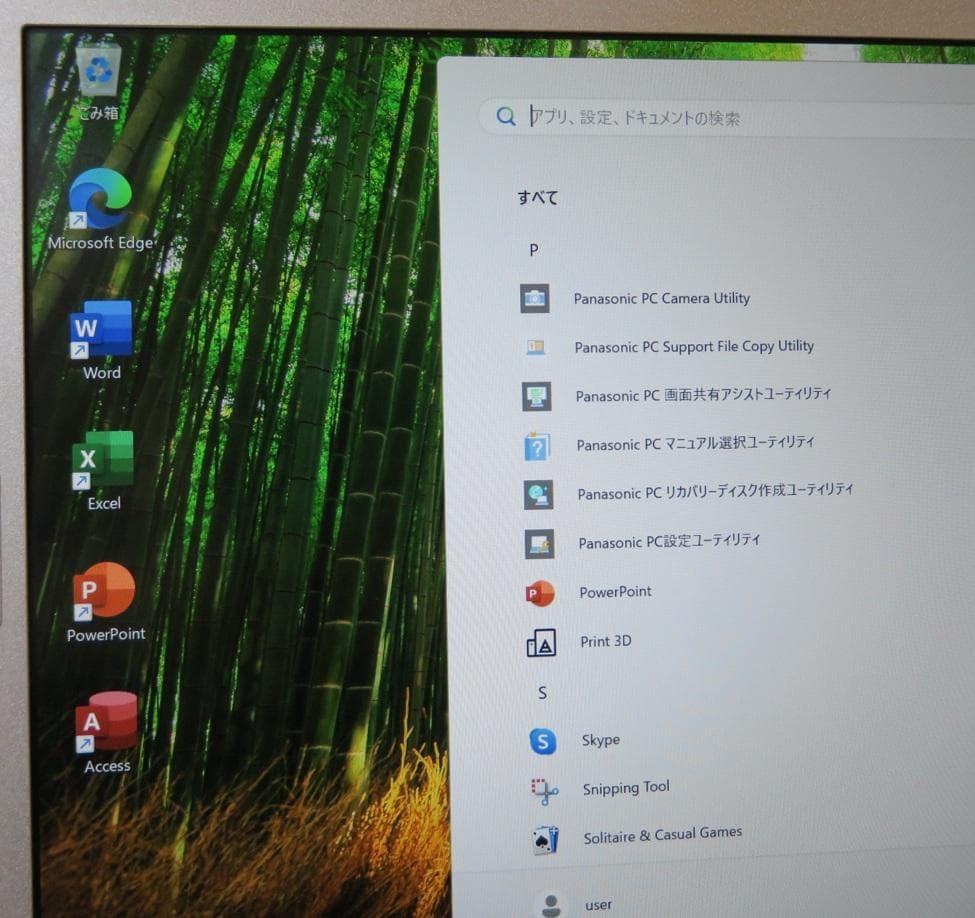Select the Panasonic PC設定ユーティリティ entry
The height and width of the screenshot is (918, 975).
point(669,541)
